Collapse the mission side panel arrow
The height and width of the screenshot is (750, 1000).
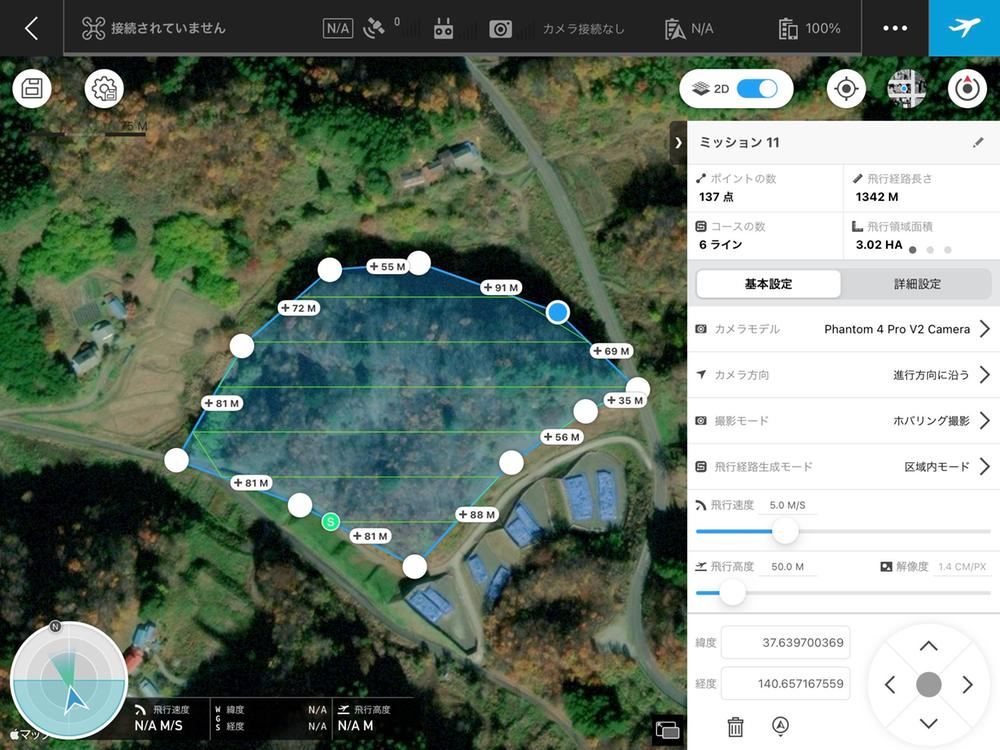678,143
